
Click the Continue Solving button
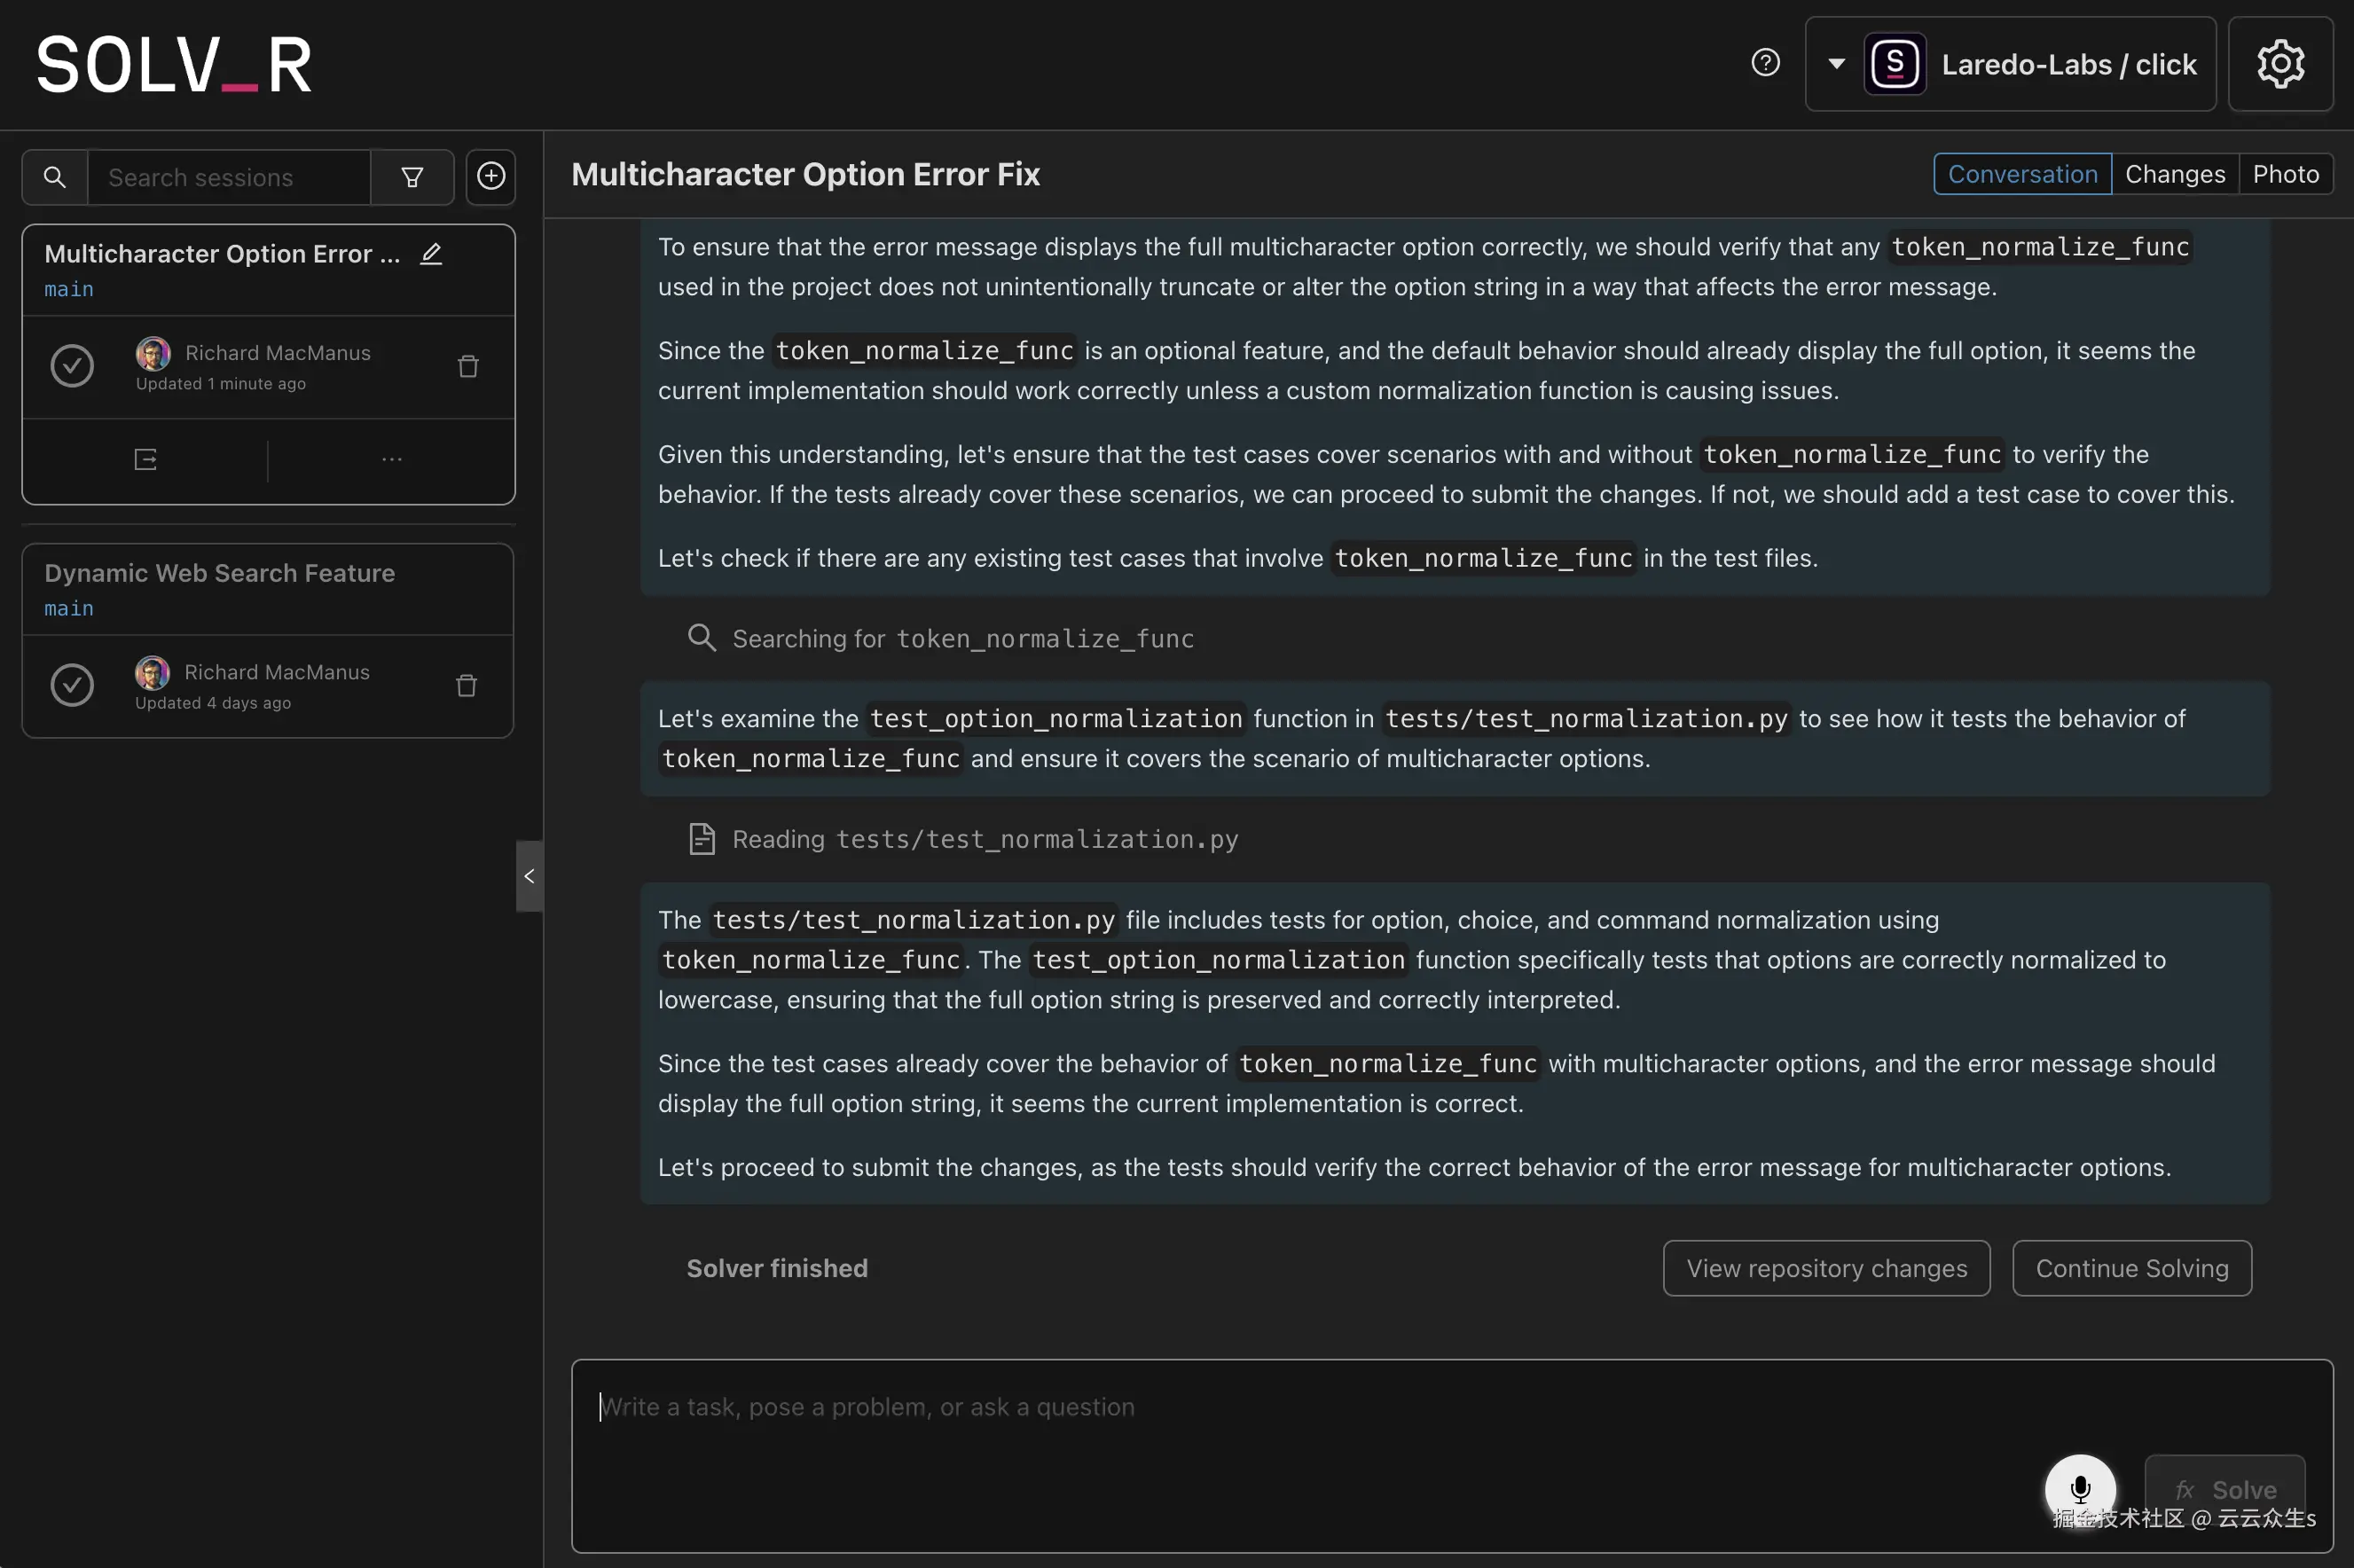pyautogui.click(x=2131, y=1268)
